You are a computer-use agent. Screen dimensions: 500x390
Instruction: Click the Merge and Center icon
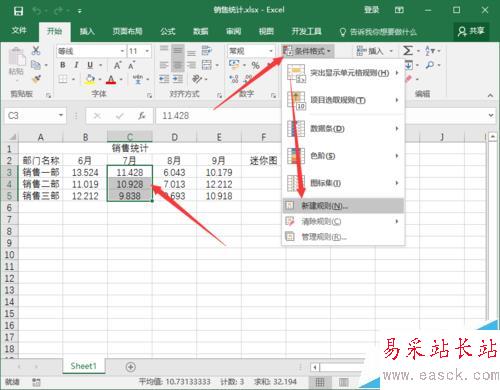pos(207,65)
